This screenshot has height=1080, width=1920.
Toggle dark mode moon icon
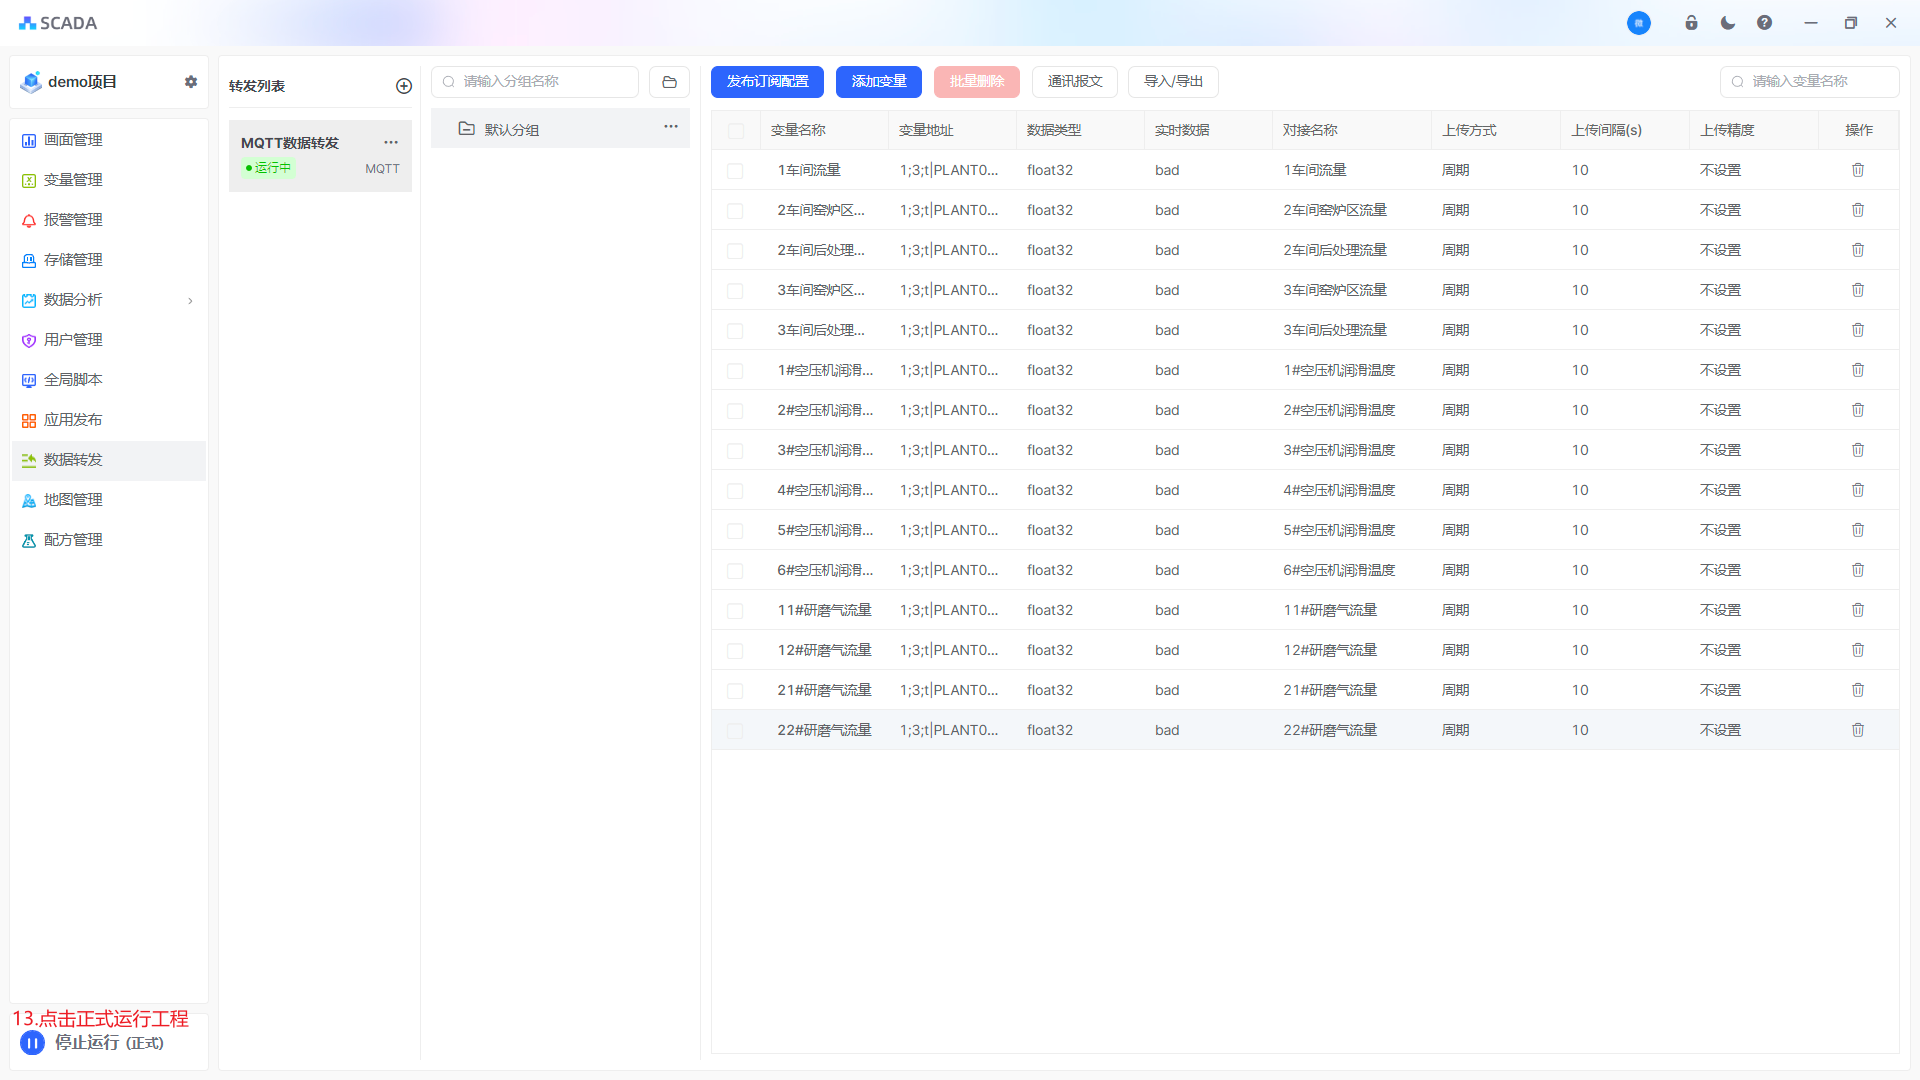coord(1728,23)
